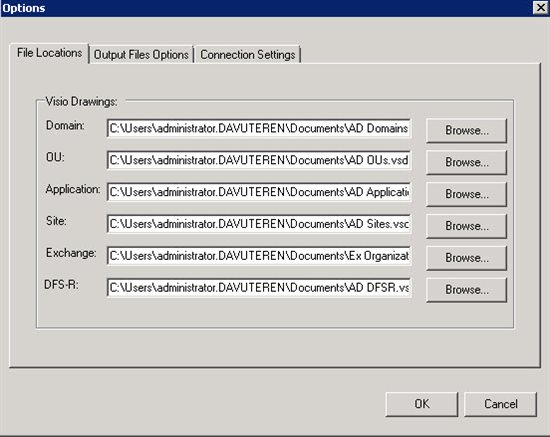550x437 pixels.
Task: Focus the OU file path field
Action: 259,160
